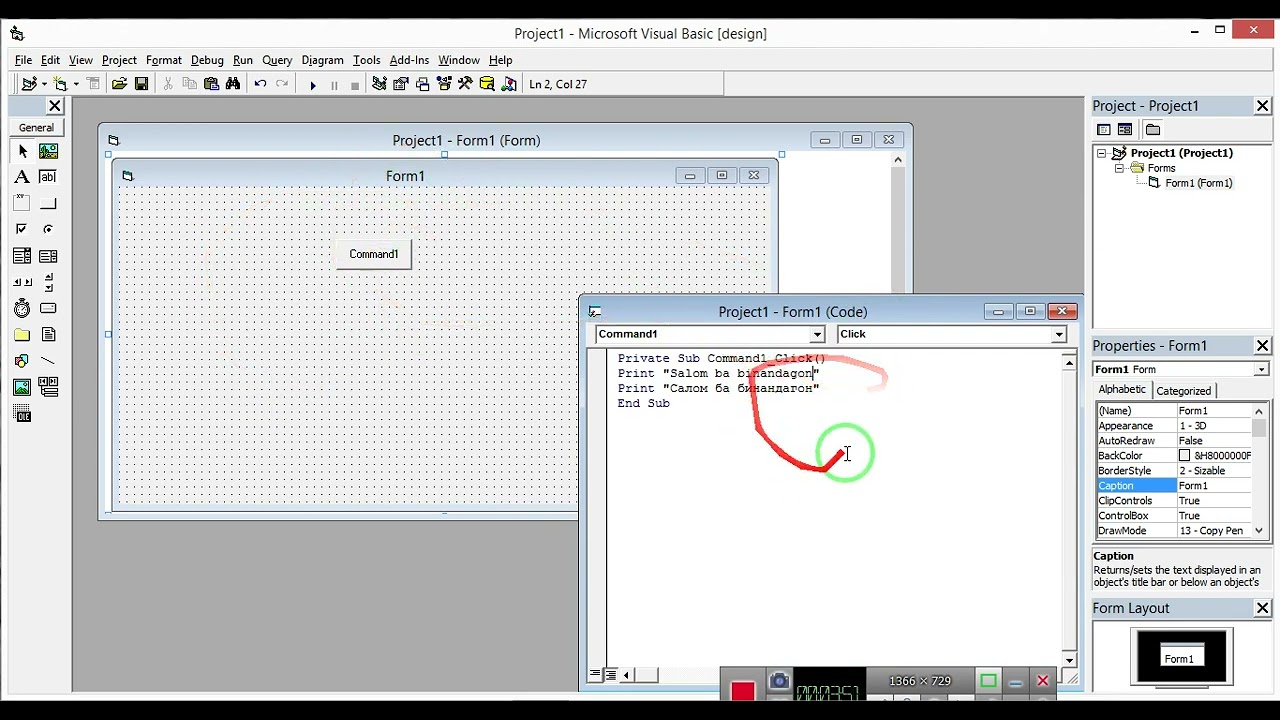Open the Debug menu
The height and width of the screenshot is (720, 1280).
tap(207, 60)
